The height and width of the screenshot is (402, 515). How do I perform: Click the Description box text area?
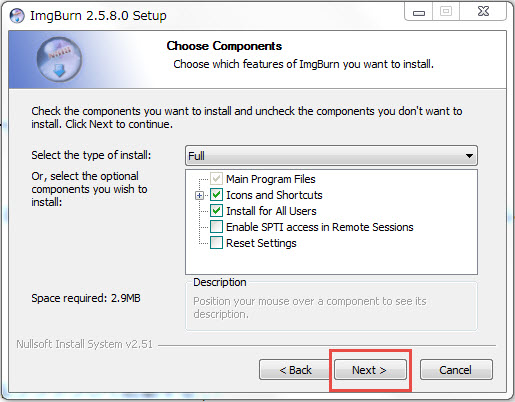331,308
